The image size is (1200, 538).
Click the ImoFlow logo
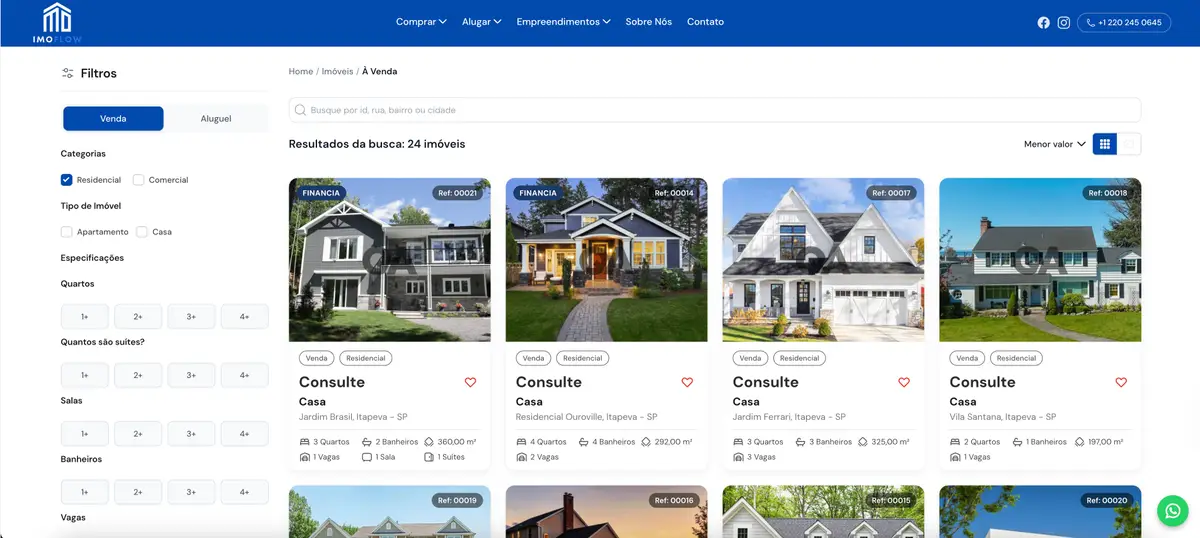[57, 22]
